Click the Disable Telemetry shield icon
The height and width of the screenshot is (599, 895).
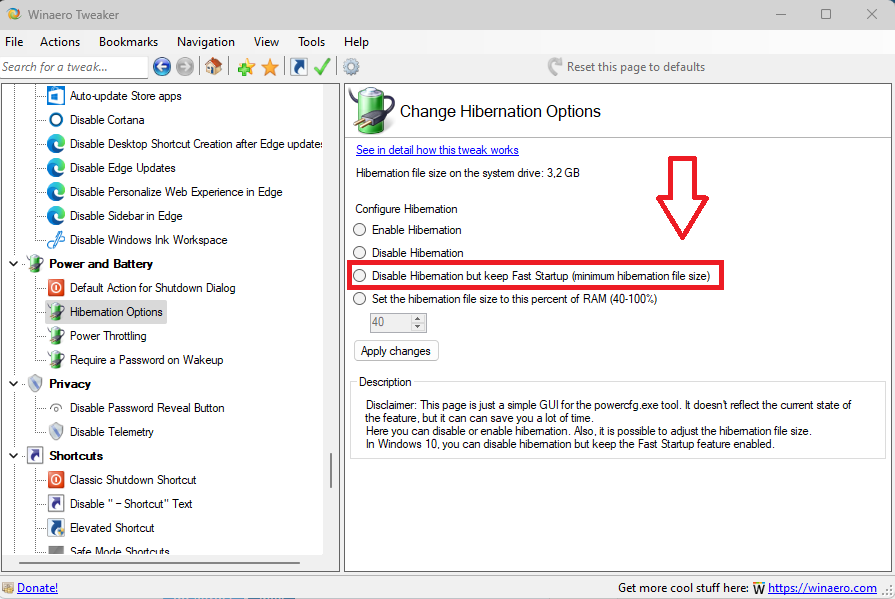pos(56,432)
